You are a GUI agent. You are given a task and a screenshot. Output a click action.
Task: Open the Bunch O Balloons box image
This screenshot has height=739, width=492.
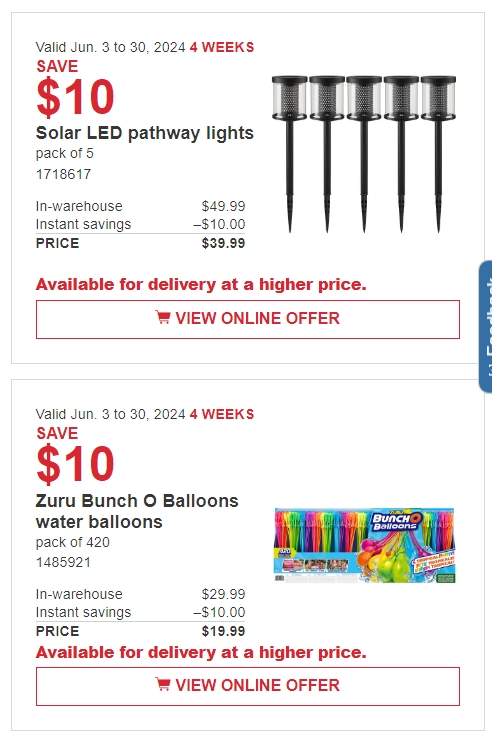point(365,545)
